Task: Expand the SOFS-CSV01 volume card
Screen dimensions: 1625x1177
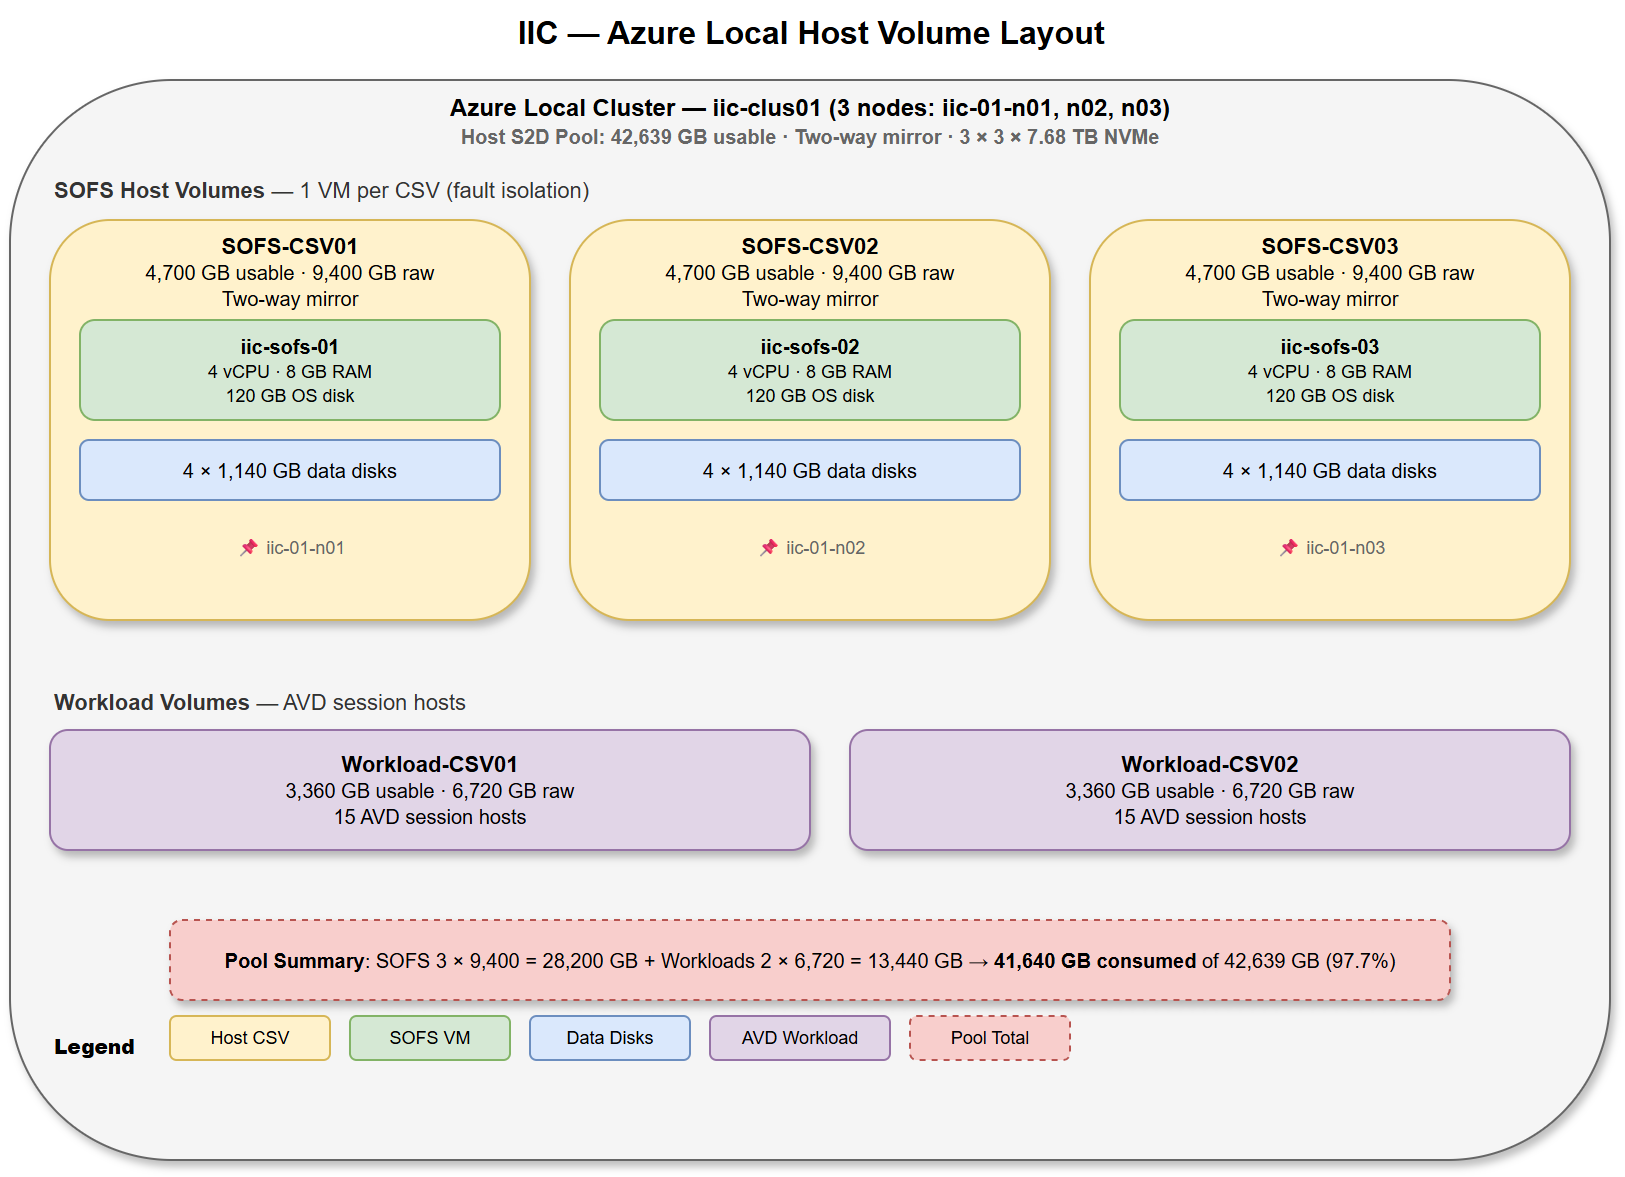Action: (x=289, y=246)
